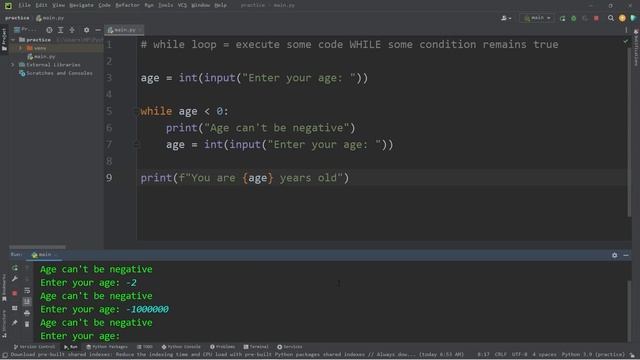The image size is (640, 360).
Task: Select opened file target icon in Project panel
Action: [49, 30]
